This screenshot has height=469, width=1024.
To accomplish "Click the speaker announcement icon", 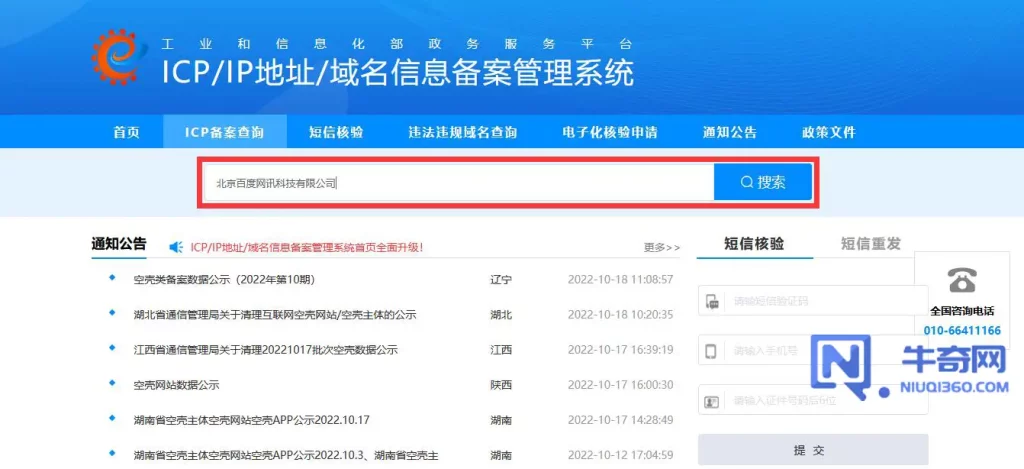I will [x=176, y=247].
